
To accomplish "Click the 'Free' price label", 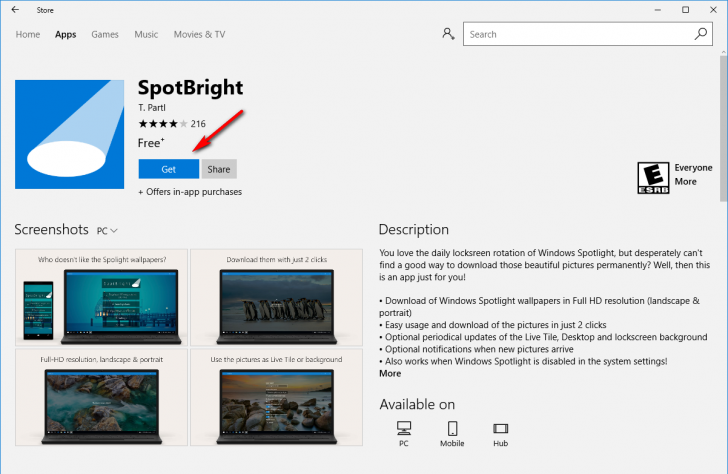I will tap(151, 143).
